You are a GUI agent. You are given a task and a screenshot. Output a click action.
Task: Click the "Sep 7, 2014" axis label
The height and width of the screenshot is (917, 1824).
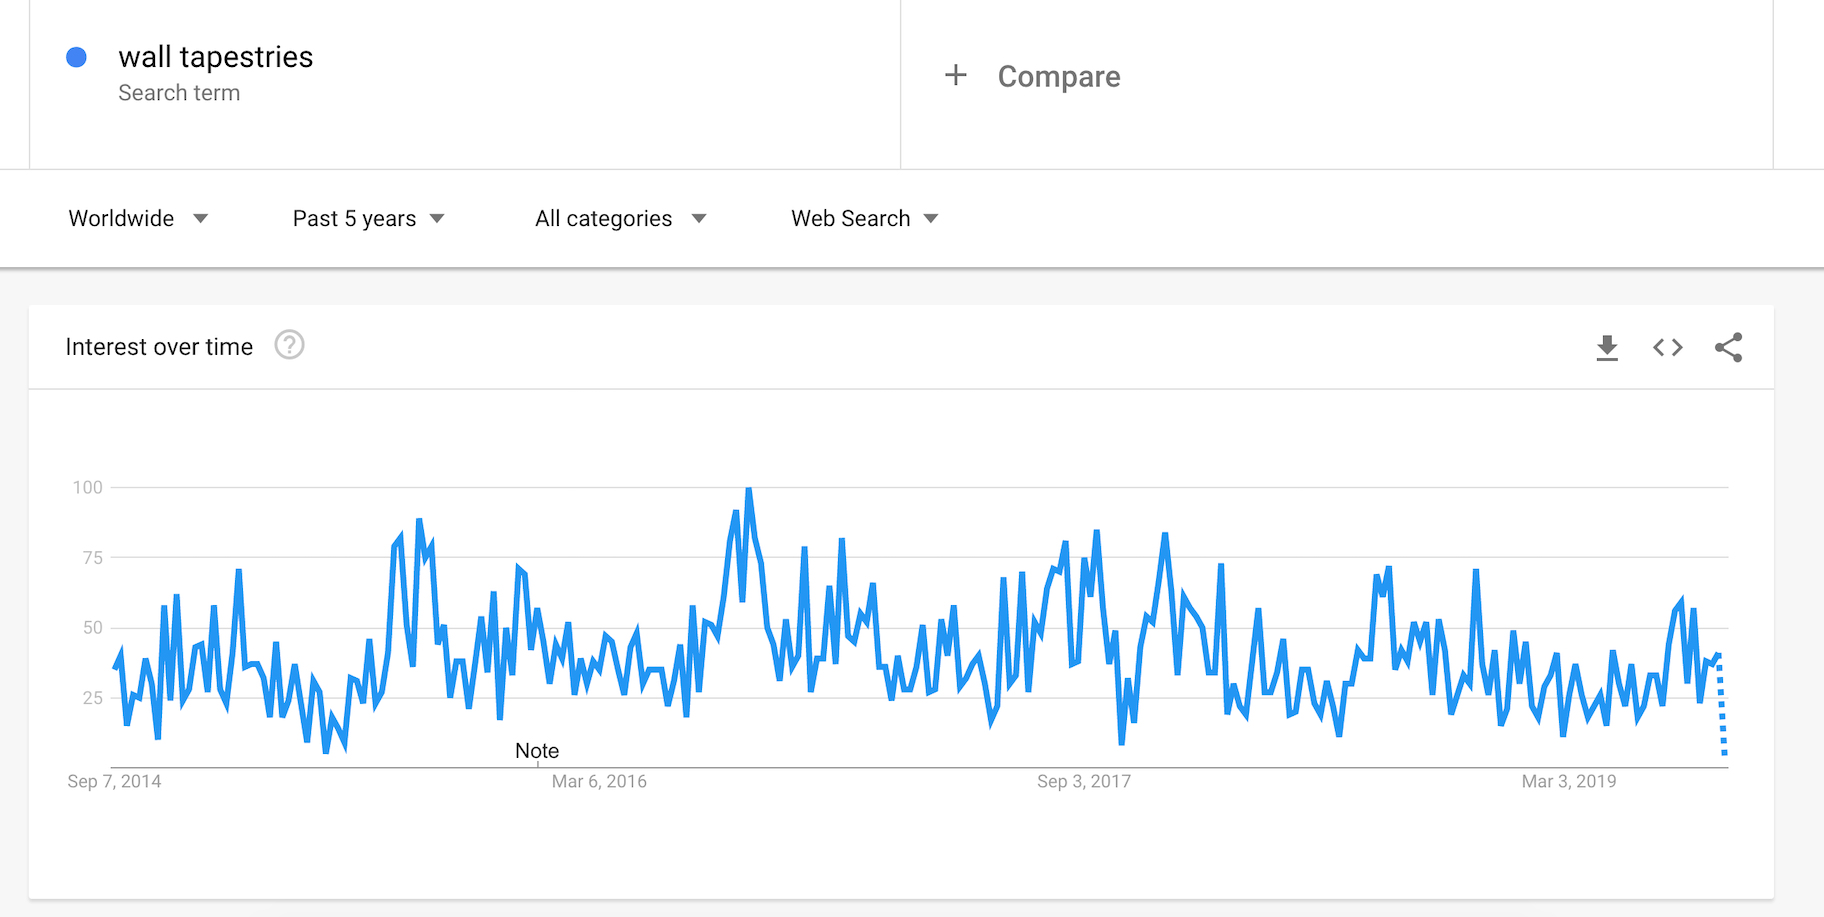click(114, 781)
